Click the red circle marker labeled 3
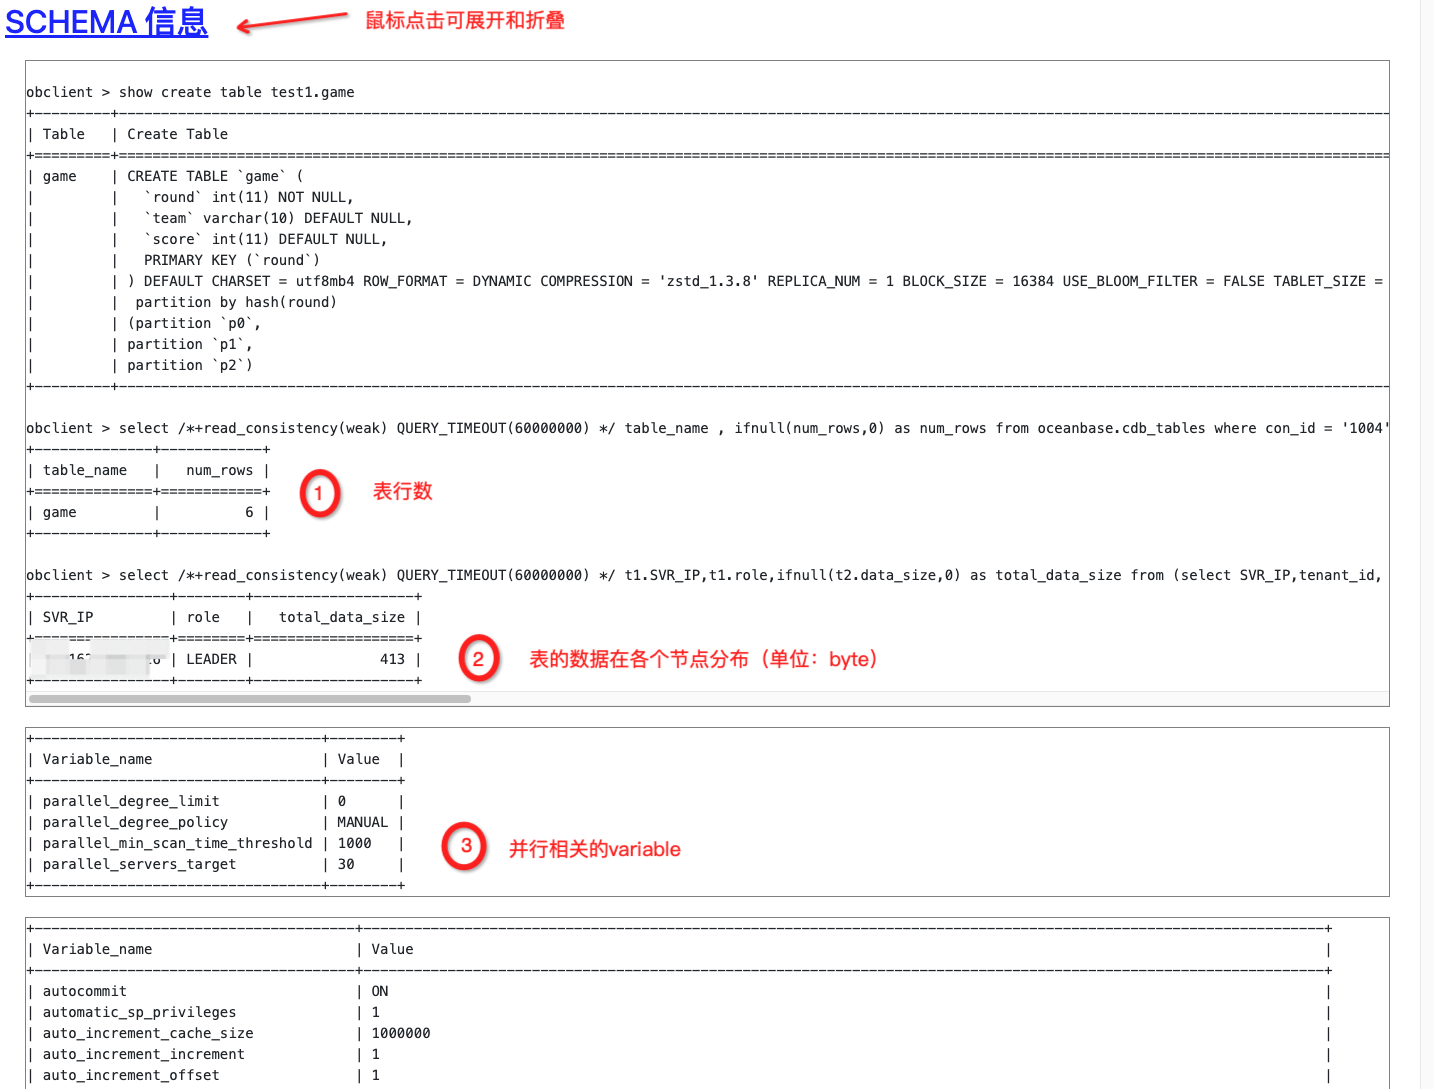 (x=464, y=847)
